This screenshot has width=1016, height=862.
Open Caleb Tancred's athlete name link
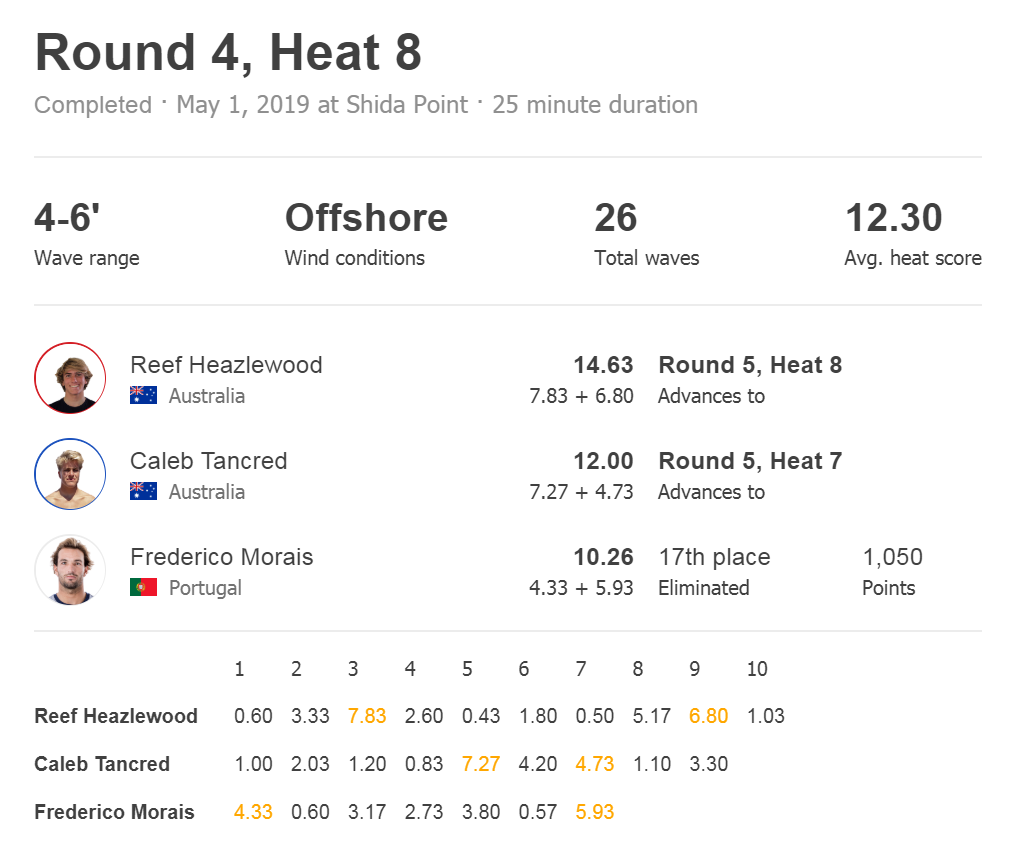209,461
